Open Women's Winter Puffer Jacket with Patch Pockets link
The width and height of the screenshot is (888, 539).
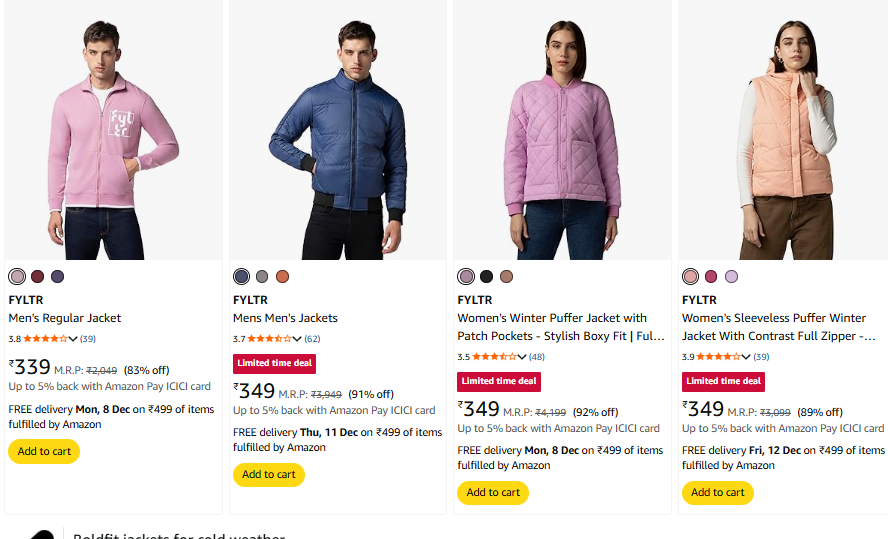(x=552, y=318)
